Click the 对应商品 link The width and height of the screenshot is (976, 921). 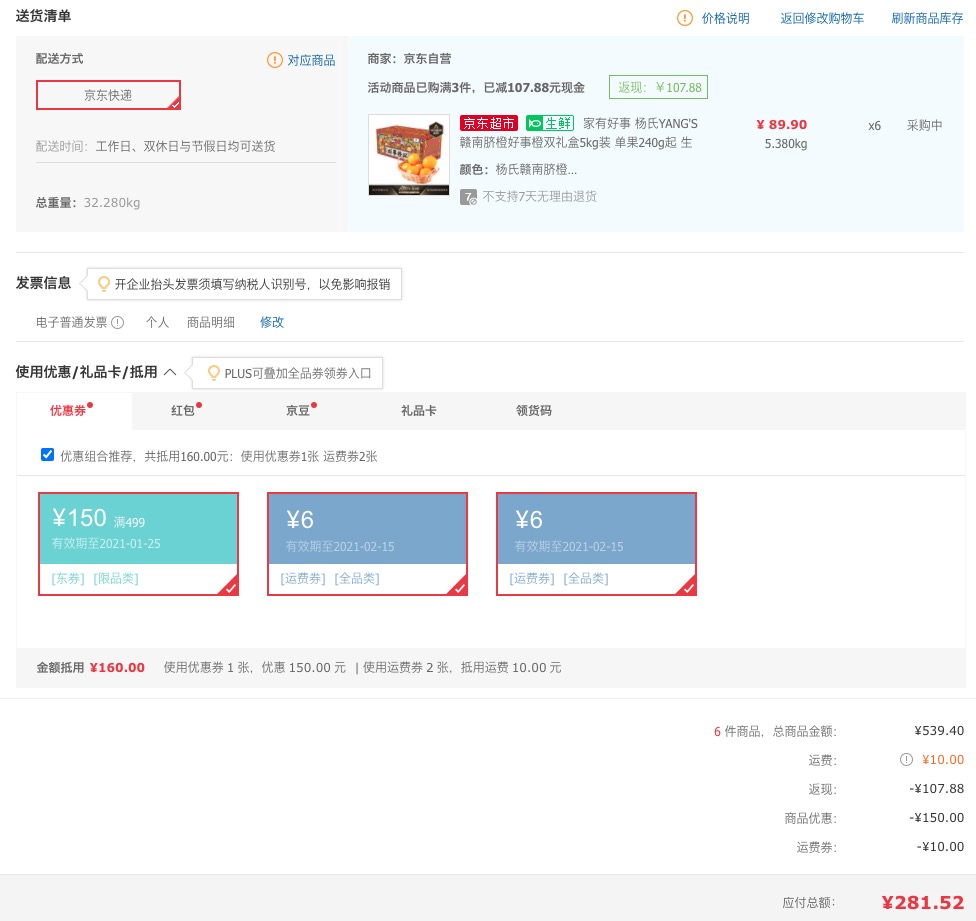click(x=311, y=60)
